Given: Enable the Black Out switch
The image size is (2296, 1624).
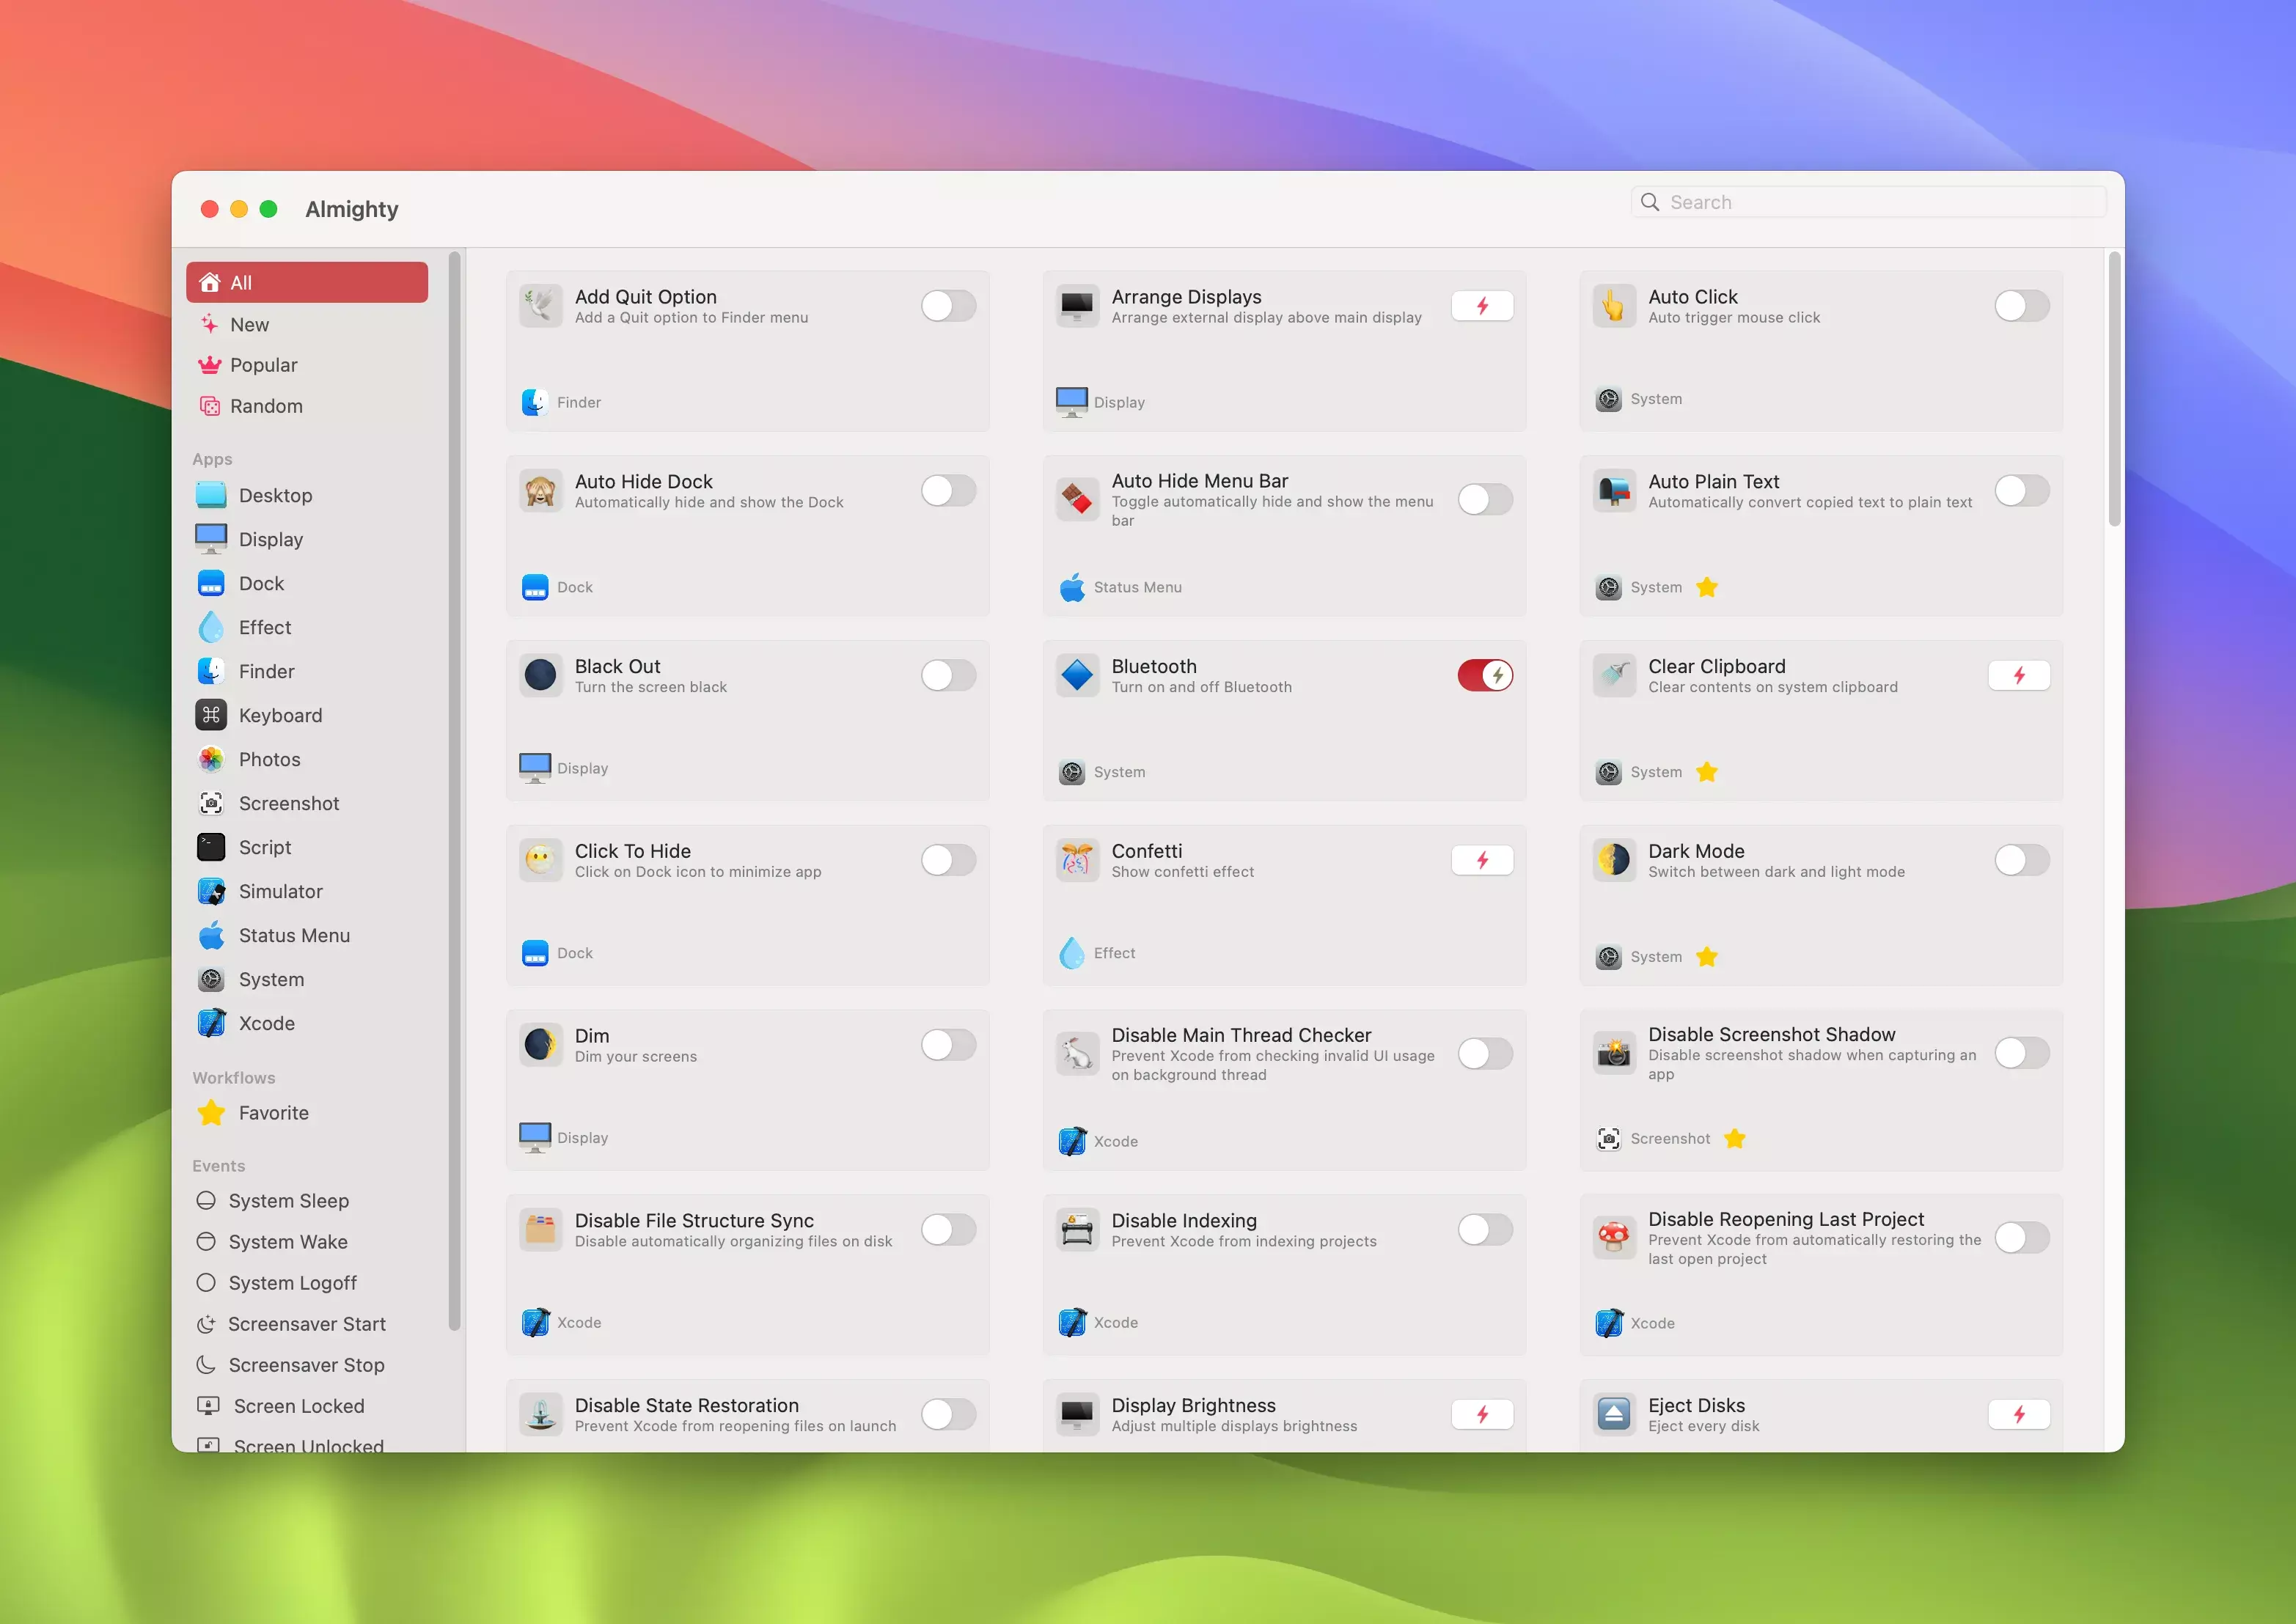Looking at the screenshot, I should (948, 675).
